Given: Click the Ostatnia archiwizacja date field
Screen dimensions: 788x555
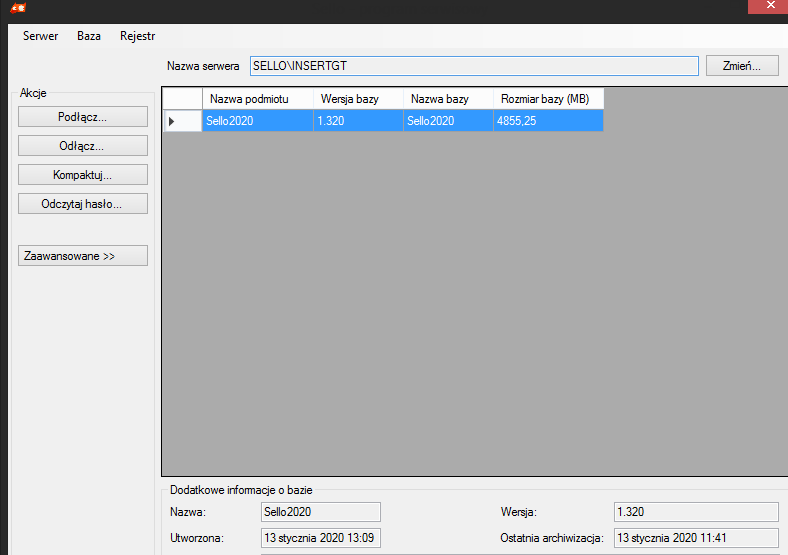Looking at the screenshot, I should click(x=695, y=538).
